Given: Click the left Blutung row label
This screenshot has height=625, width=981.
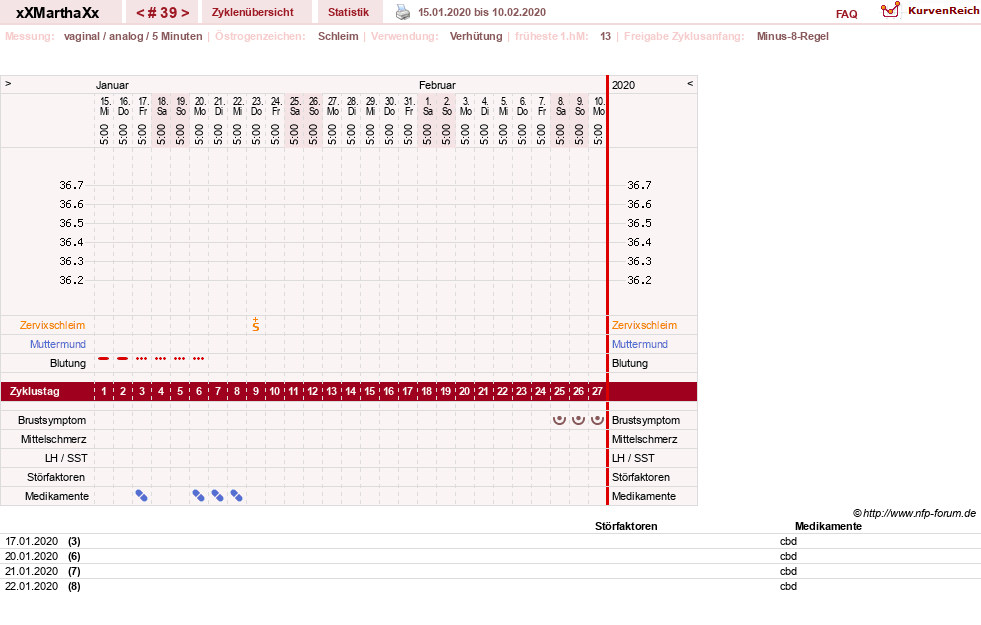Looking at the screenshot, I should point(68,363).
